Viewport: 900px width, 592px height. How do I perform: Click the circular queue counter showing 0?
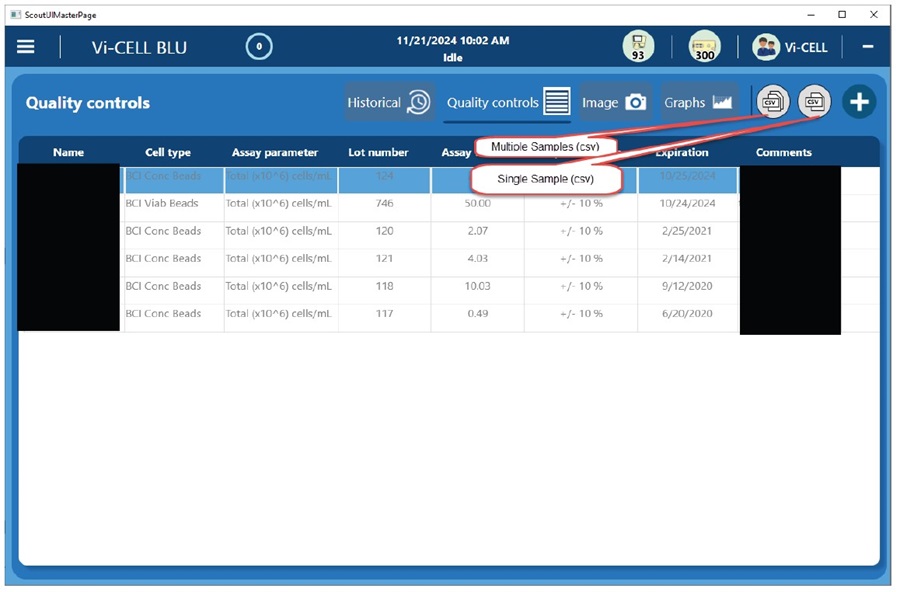coord(259,47)
